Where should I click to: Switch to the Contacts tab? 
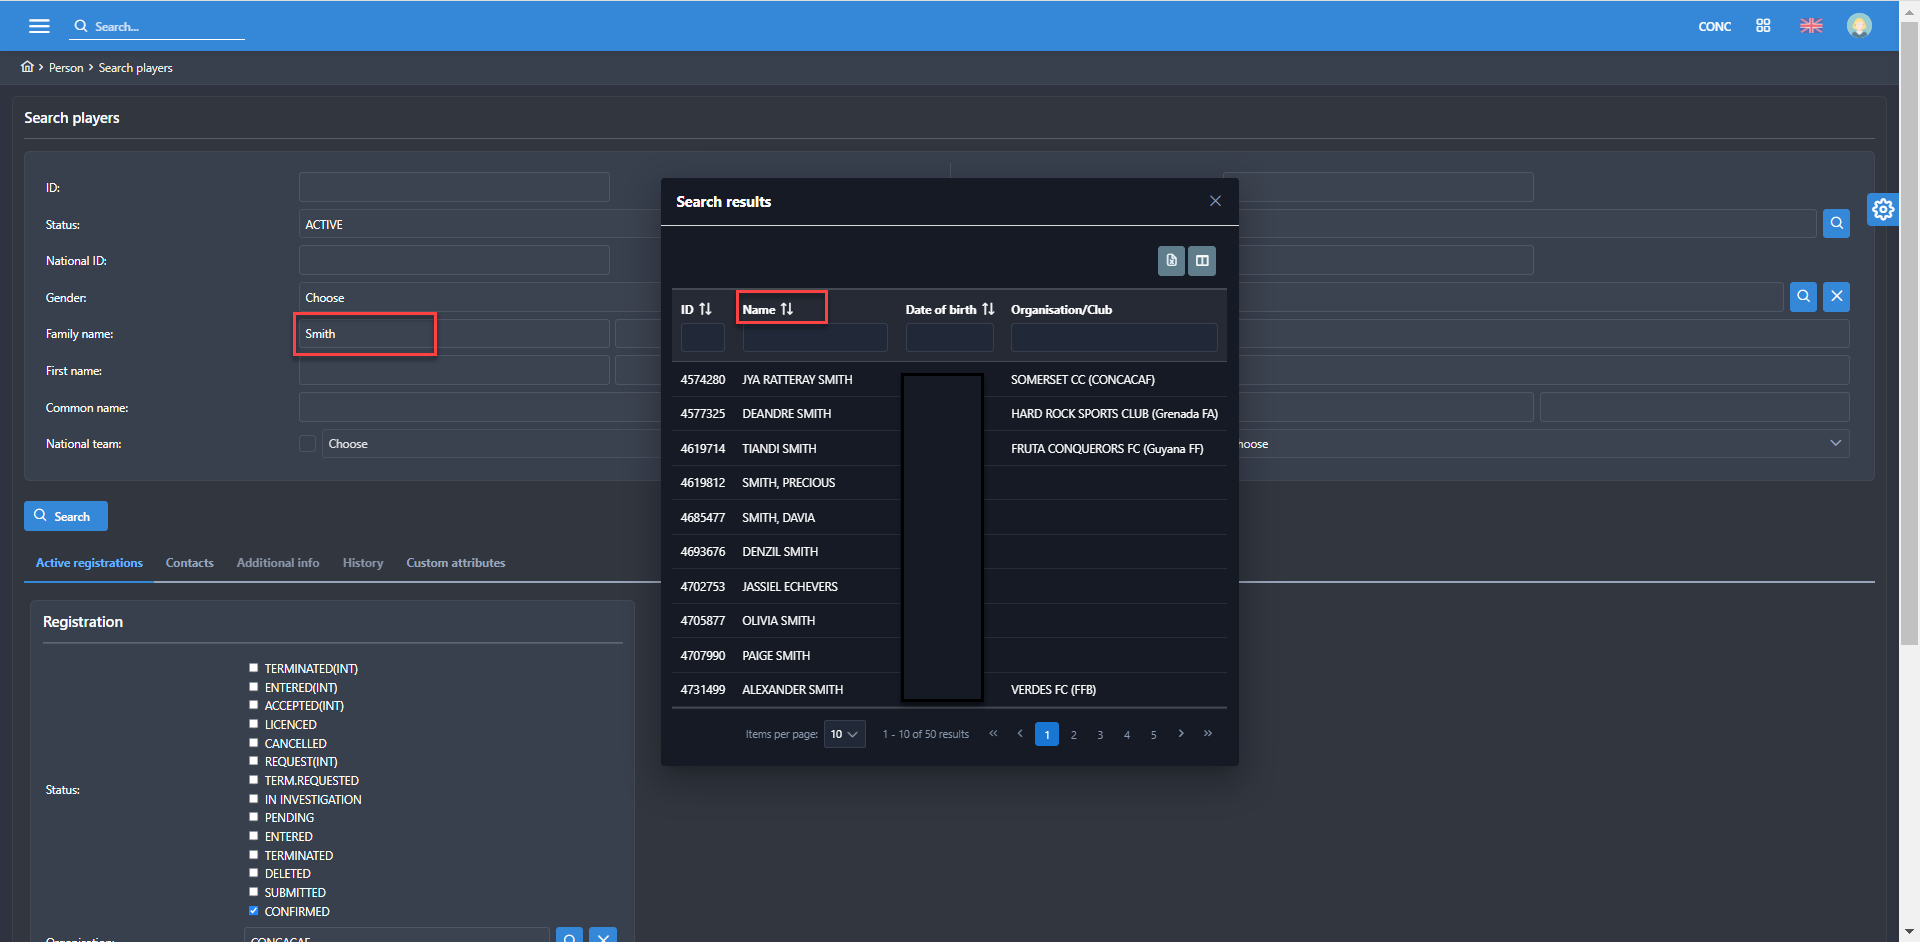tap(189, 563)
